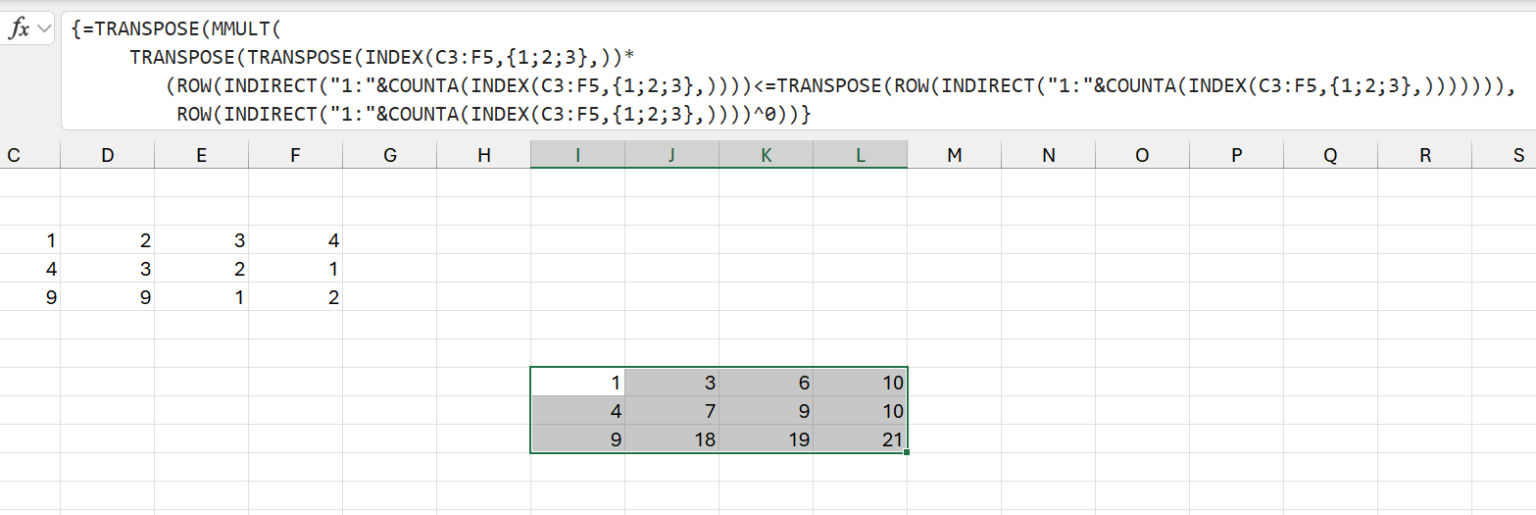Select column S header
1536x515 pixels.
1504,155
